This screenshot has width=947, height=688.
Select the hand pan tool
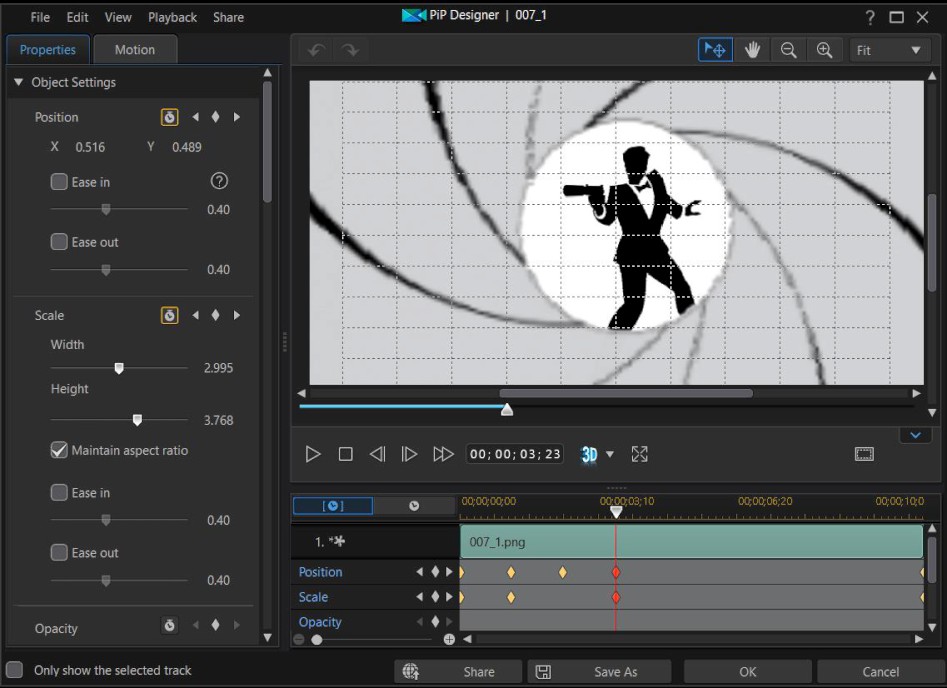coord(752,50)
